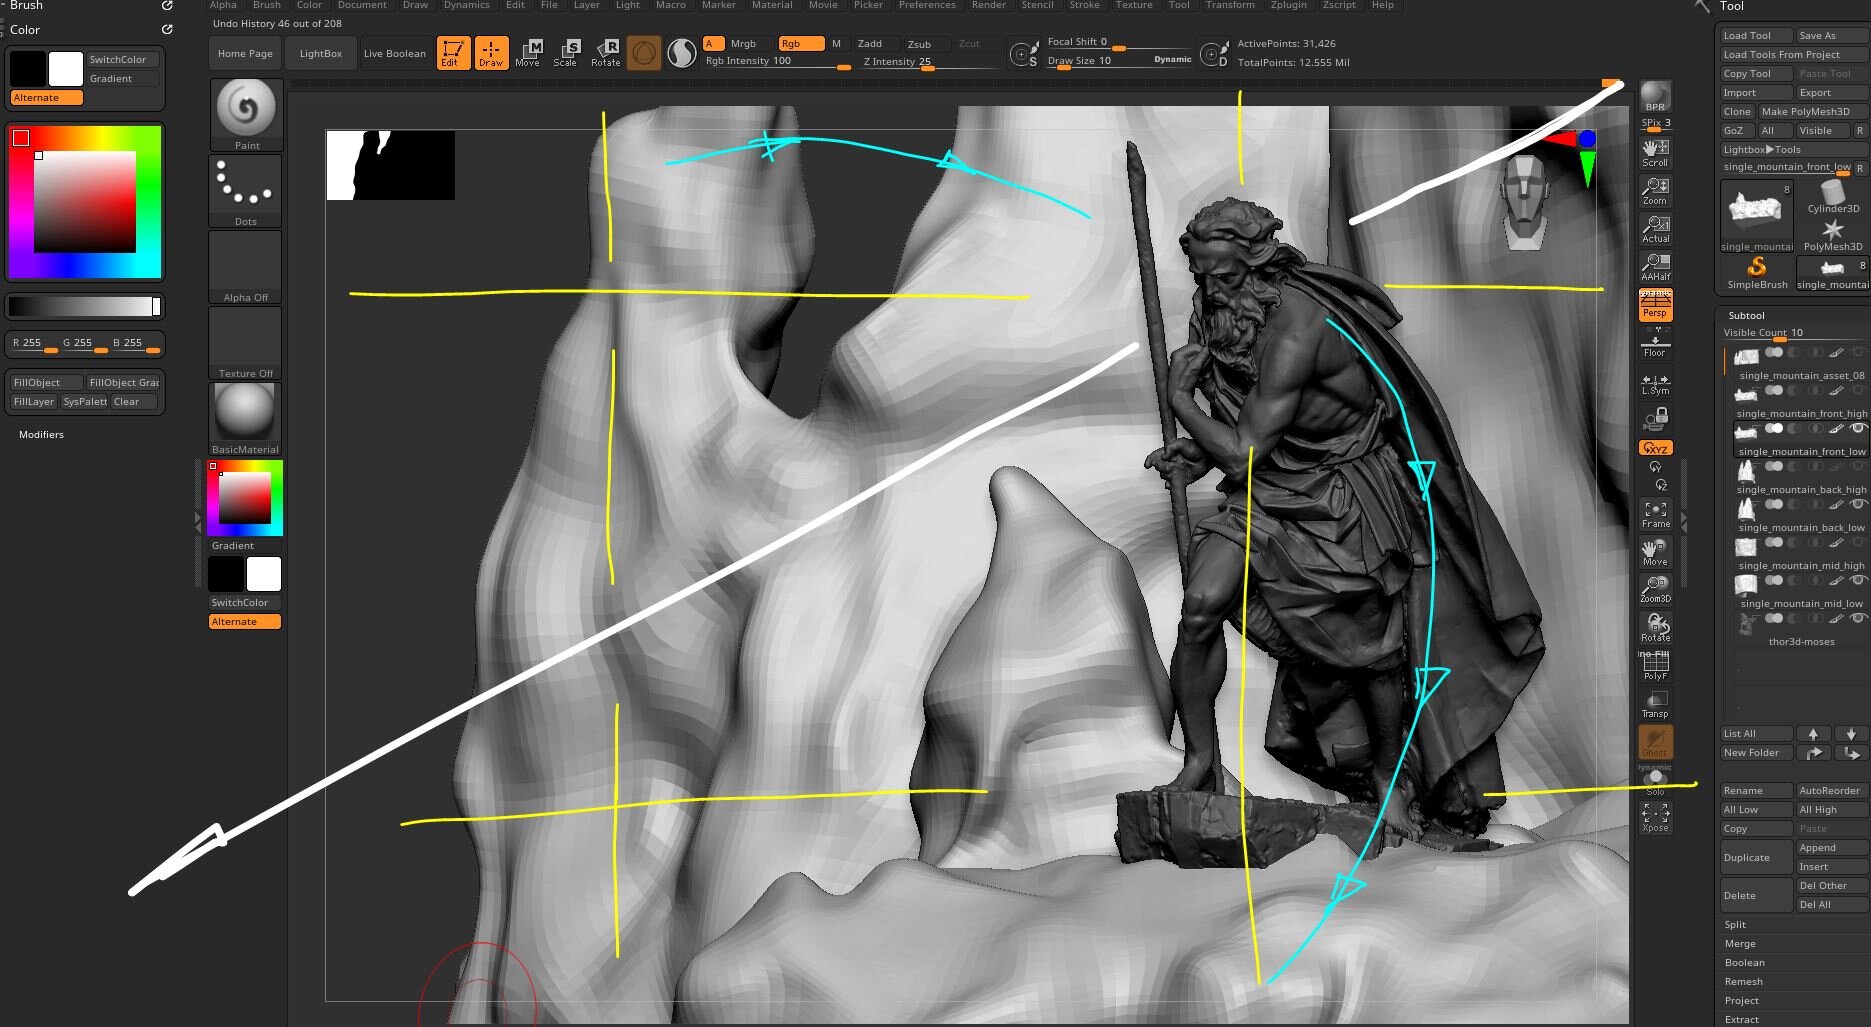Click the Gizmo 3D orange circle icon

[644, 53]
